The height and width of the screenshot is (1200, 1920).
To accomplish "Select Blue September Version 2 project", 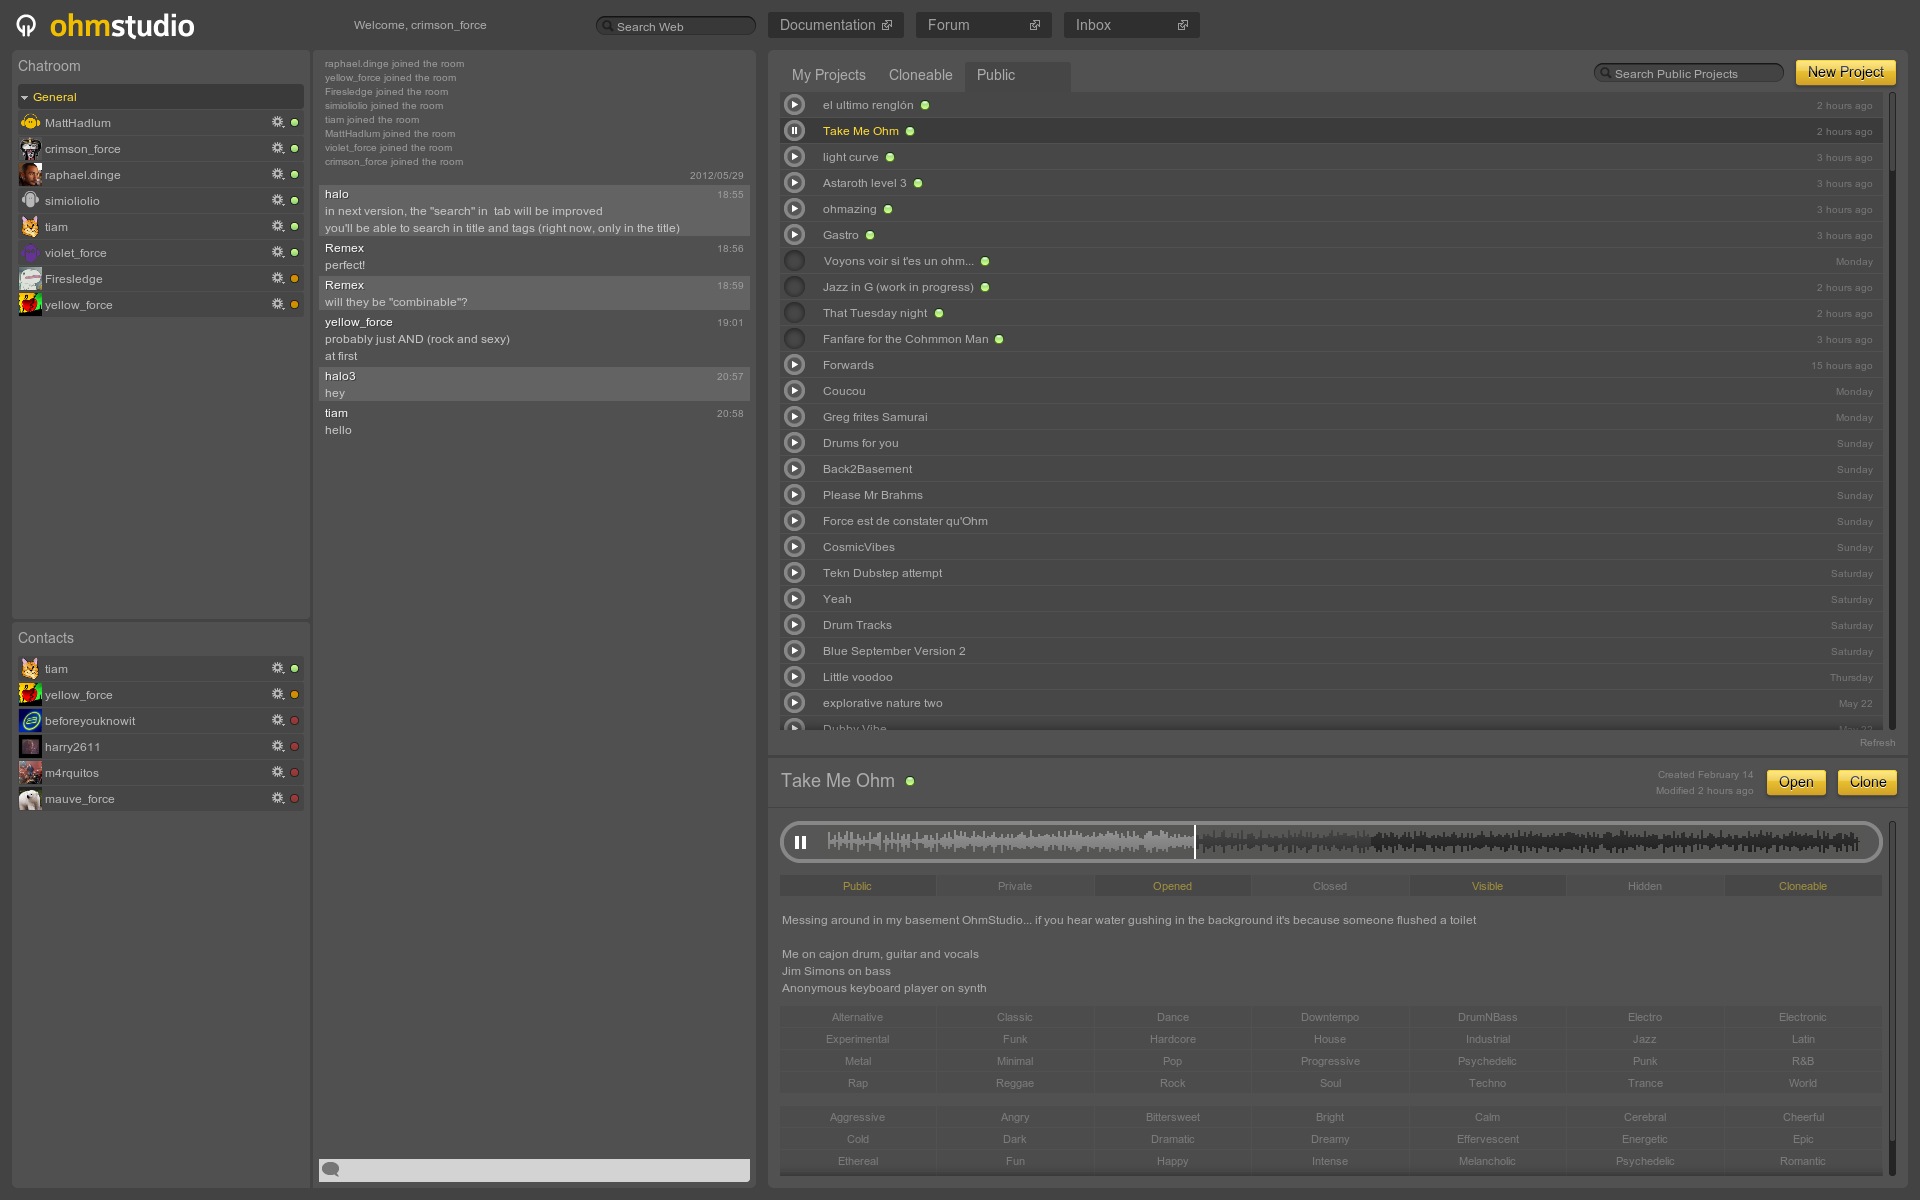I will [x=1331, y=651].
